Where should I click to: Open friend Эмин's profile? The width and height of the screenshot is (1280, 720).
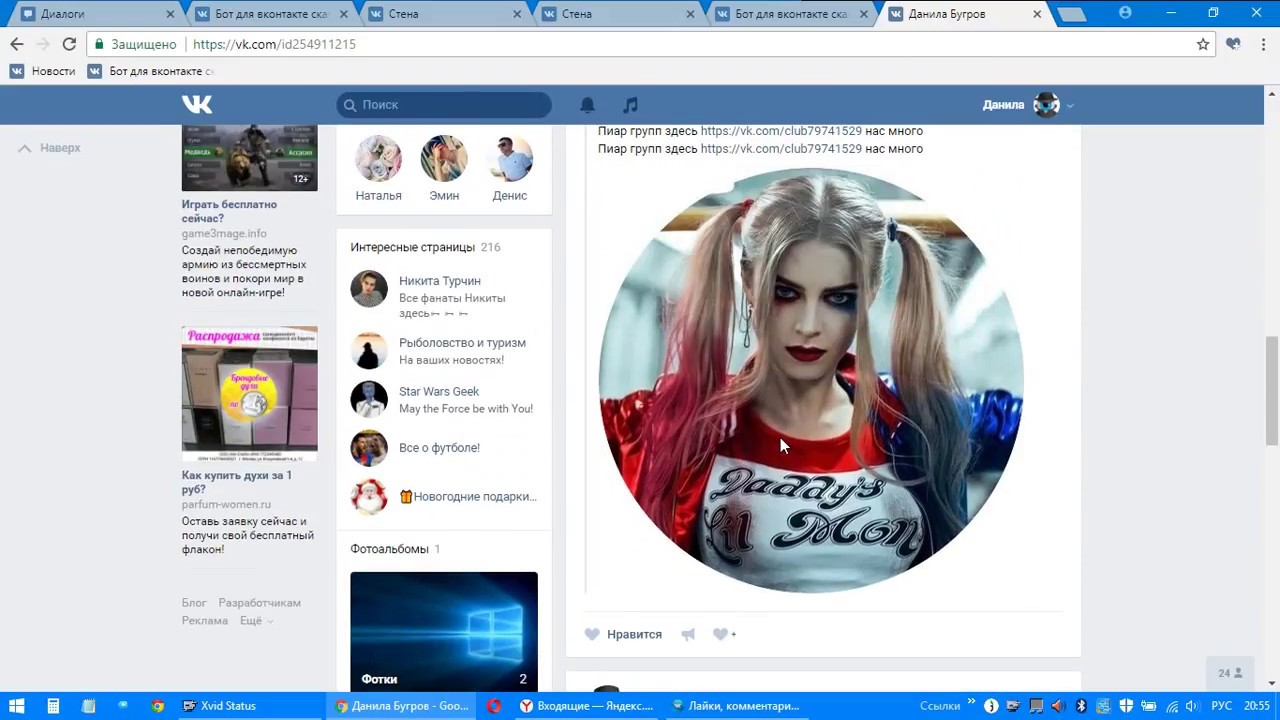click(x=444, y=168)
